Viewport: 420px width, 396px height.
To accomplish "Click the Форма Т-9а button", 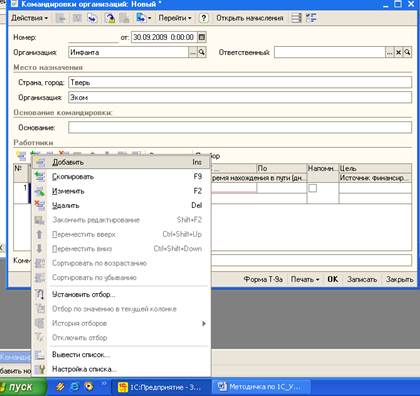I will tap(263, 279).
